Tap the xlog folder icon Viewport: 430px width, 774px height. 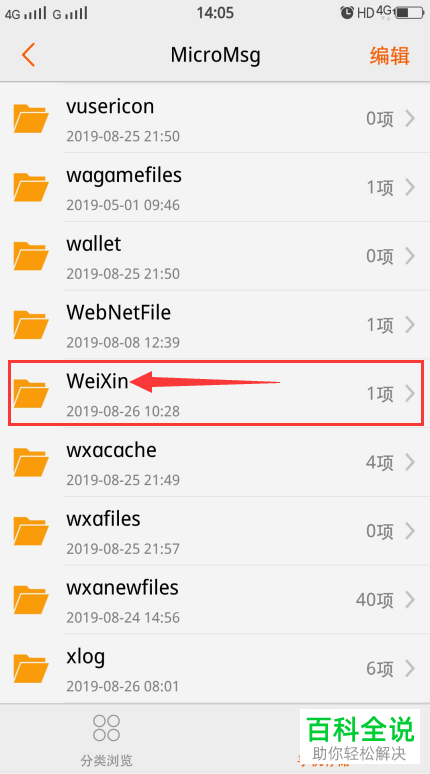pyautogui.click(x=31, y=669)
